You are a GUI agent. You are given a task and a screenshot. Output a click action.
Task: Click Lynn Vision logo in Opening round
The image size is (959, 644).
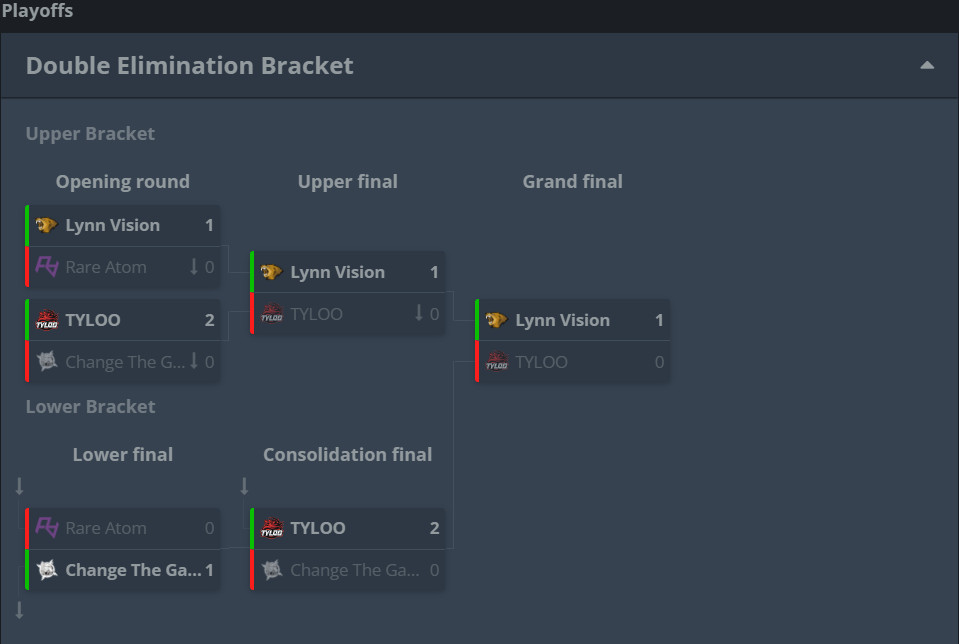[x=46, y=225]
